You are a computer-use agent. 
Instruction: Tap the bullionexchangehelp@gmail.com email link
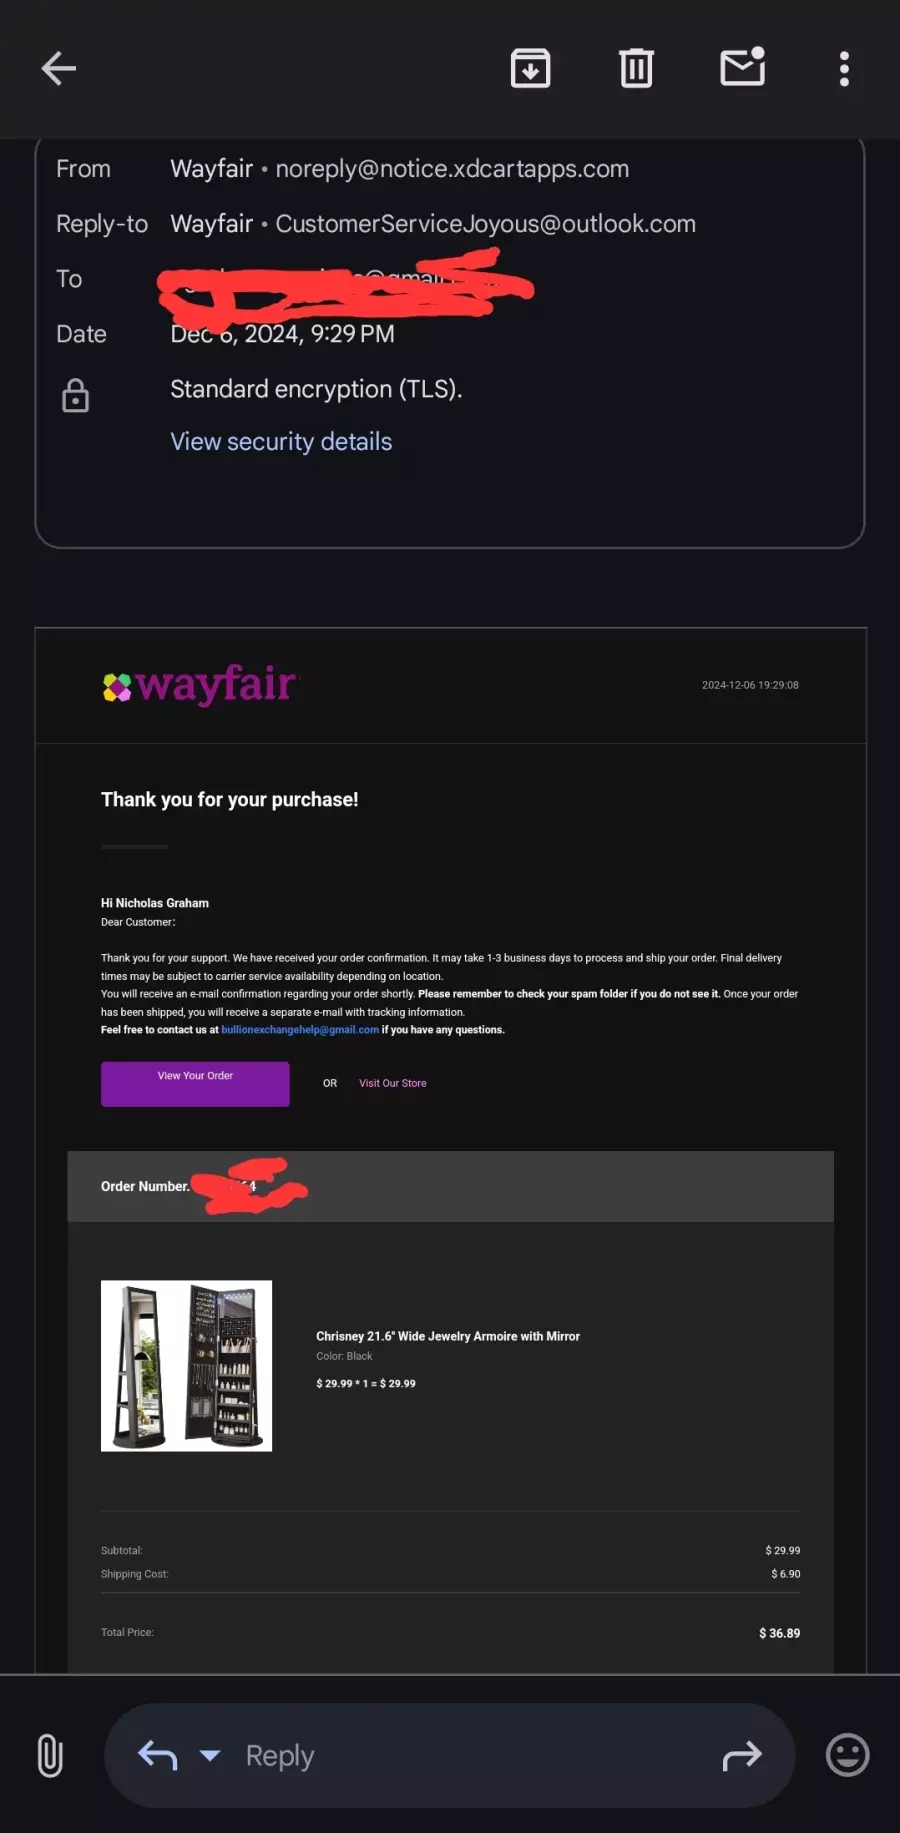coord(300,1030)
